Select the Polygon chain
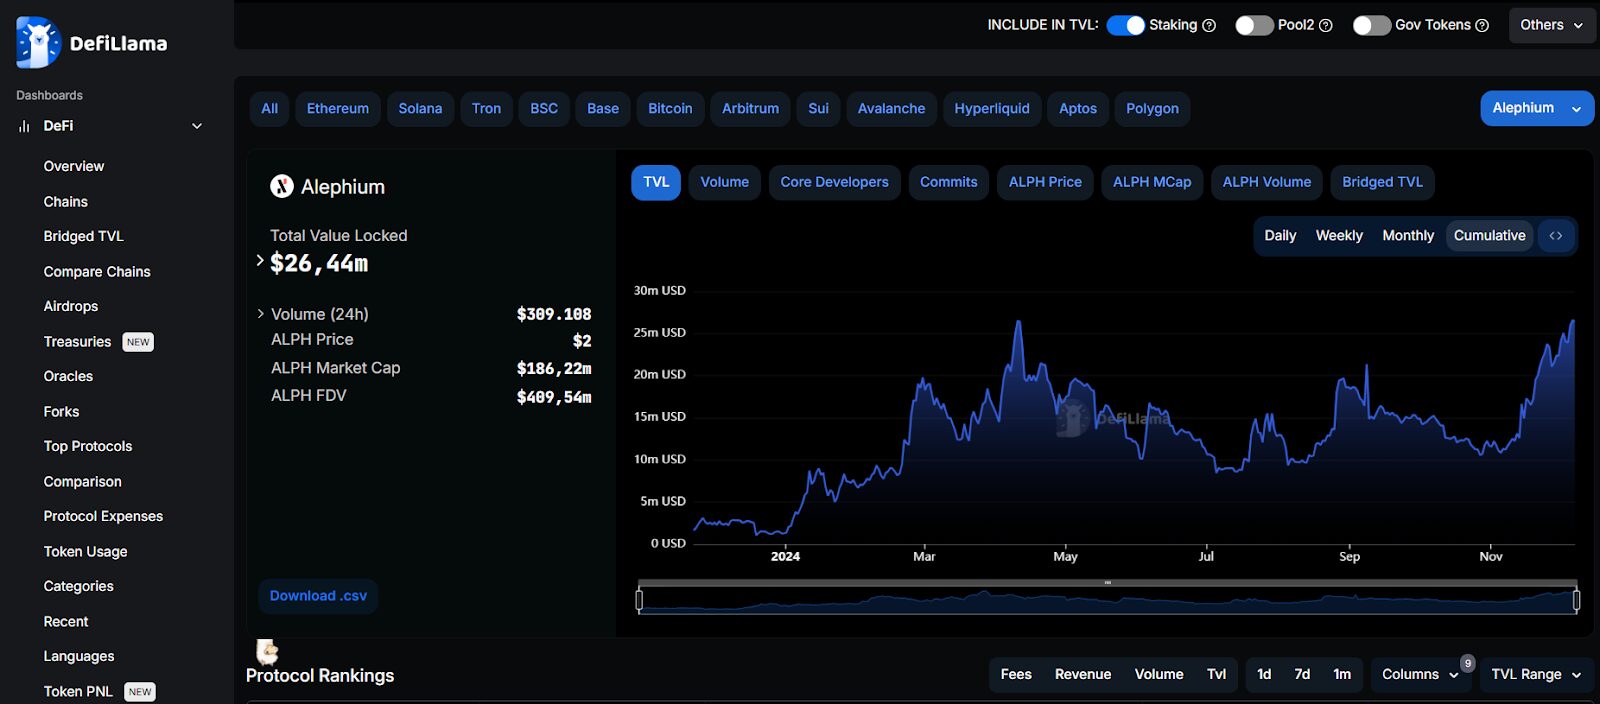Screen dimensions: 1600x704 (x=1153, y=109)
